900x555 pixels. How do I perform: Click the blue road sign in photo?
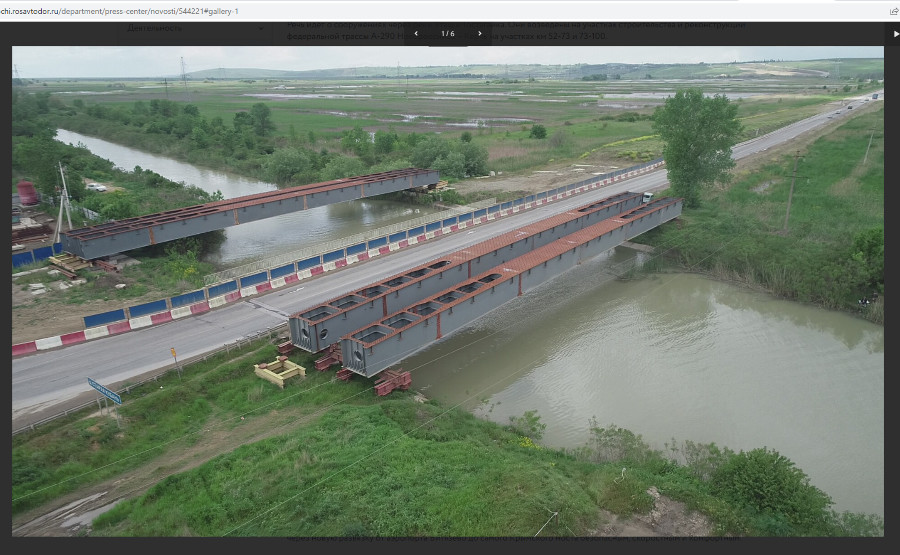coord(104,391)
